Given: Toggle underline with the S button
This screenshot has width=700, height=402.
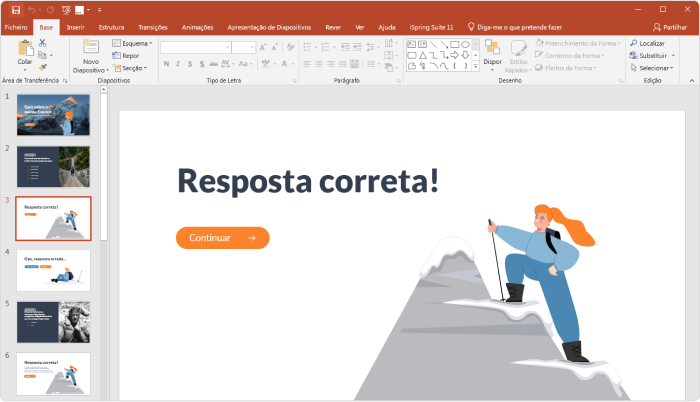Looking at the screenshot, I should click(190, 64).
